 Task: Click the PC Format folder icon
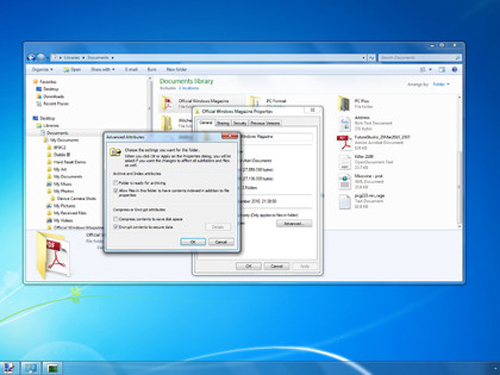pyautogui.click(x=256, y=103)
